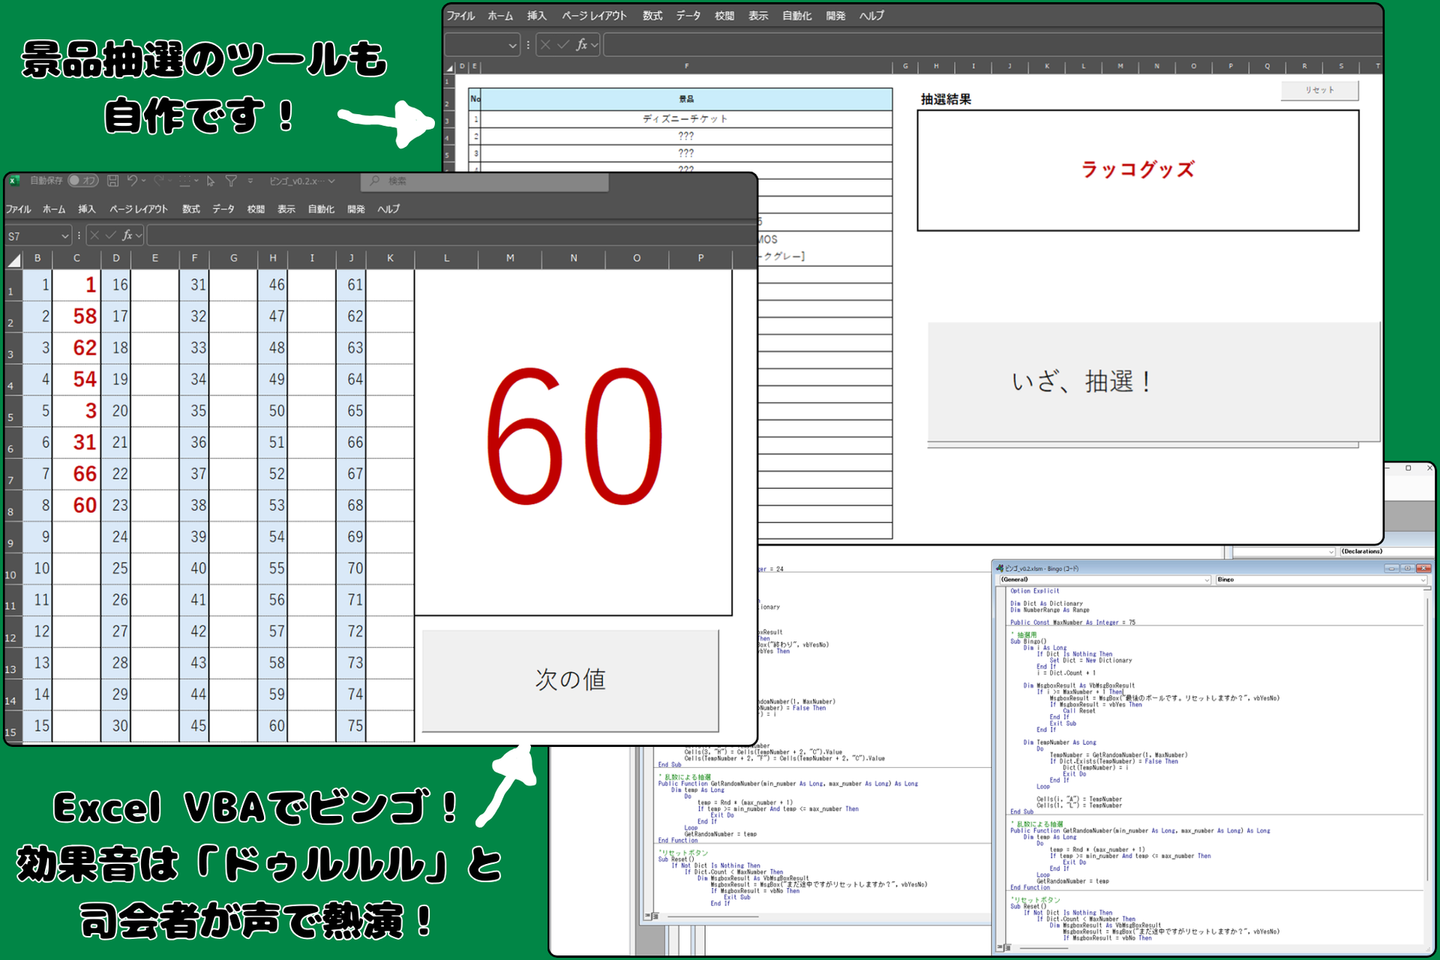Click the undo icon in bingo window title bar
Screen dimensions: 1440x960
(x=131, y=181)
